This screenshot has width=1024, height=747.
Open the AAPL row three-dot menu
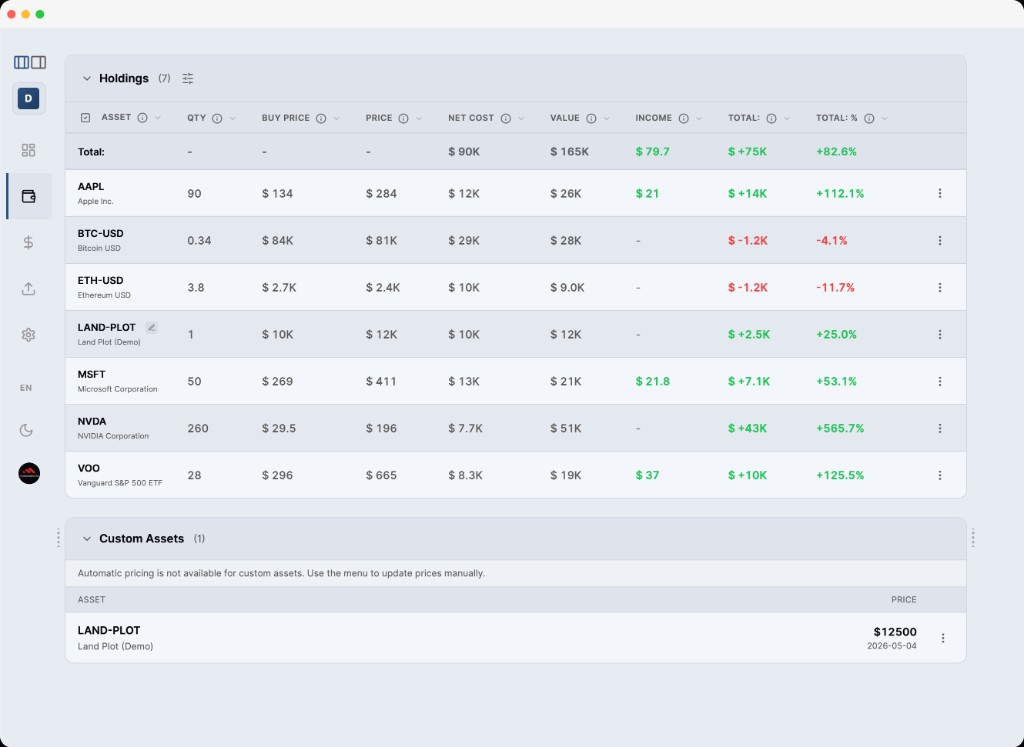(x=940, y=193)
